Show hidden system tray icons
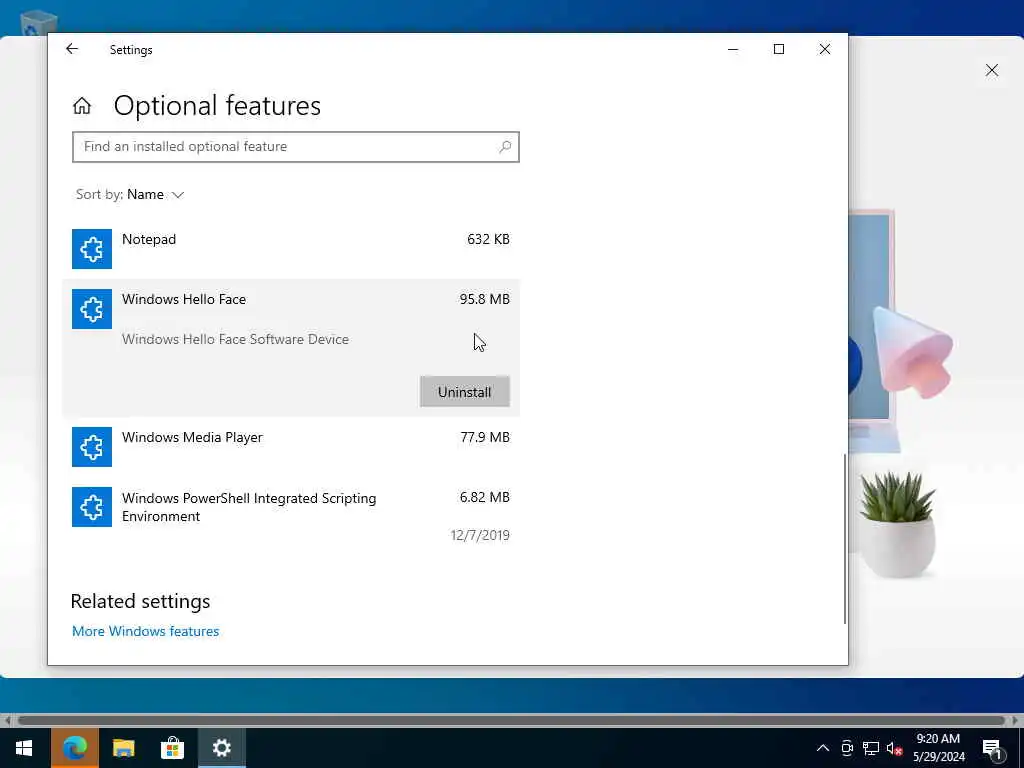 click(x=823, y=748)
